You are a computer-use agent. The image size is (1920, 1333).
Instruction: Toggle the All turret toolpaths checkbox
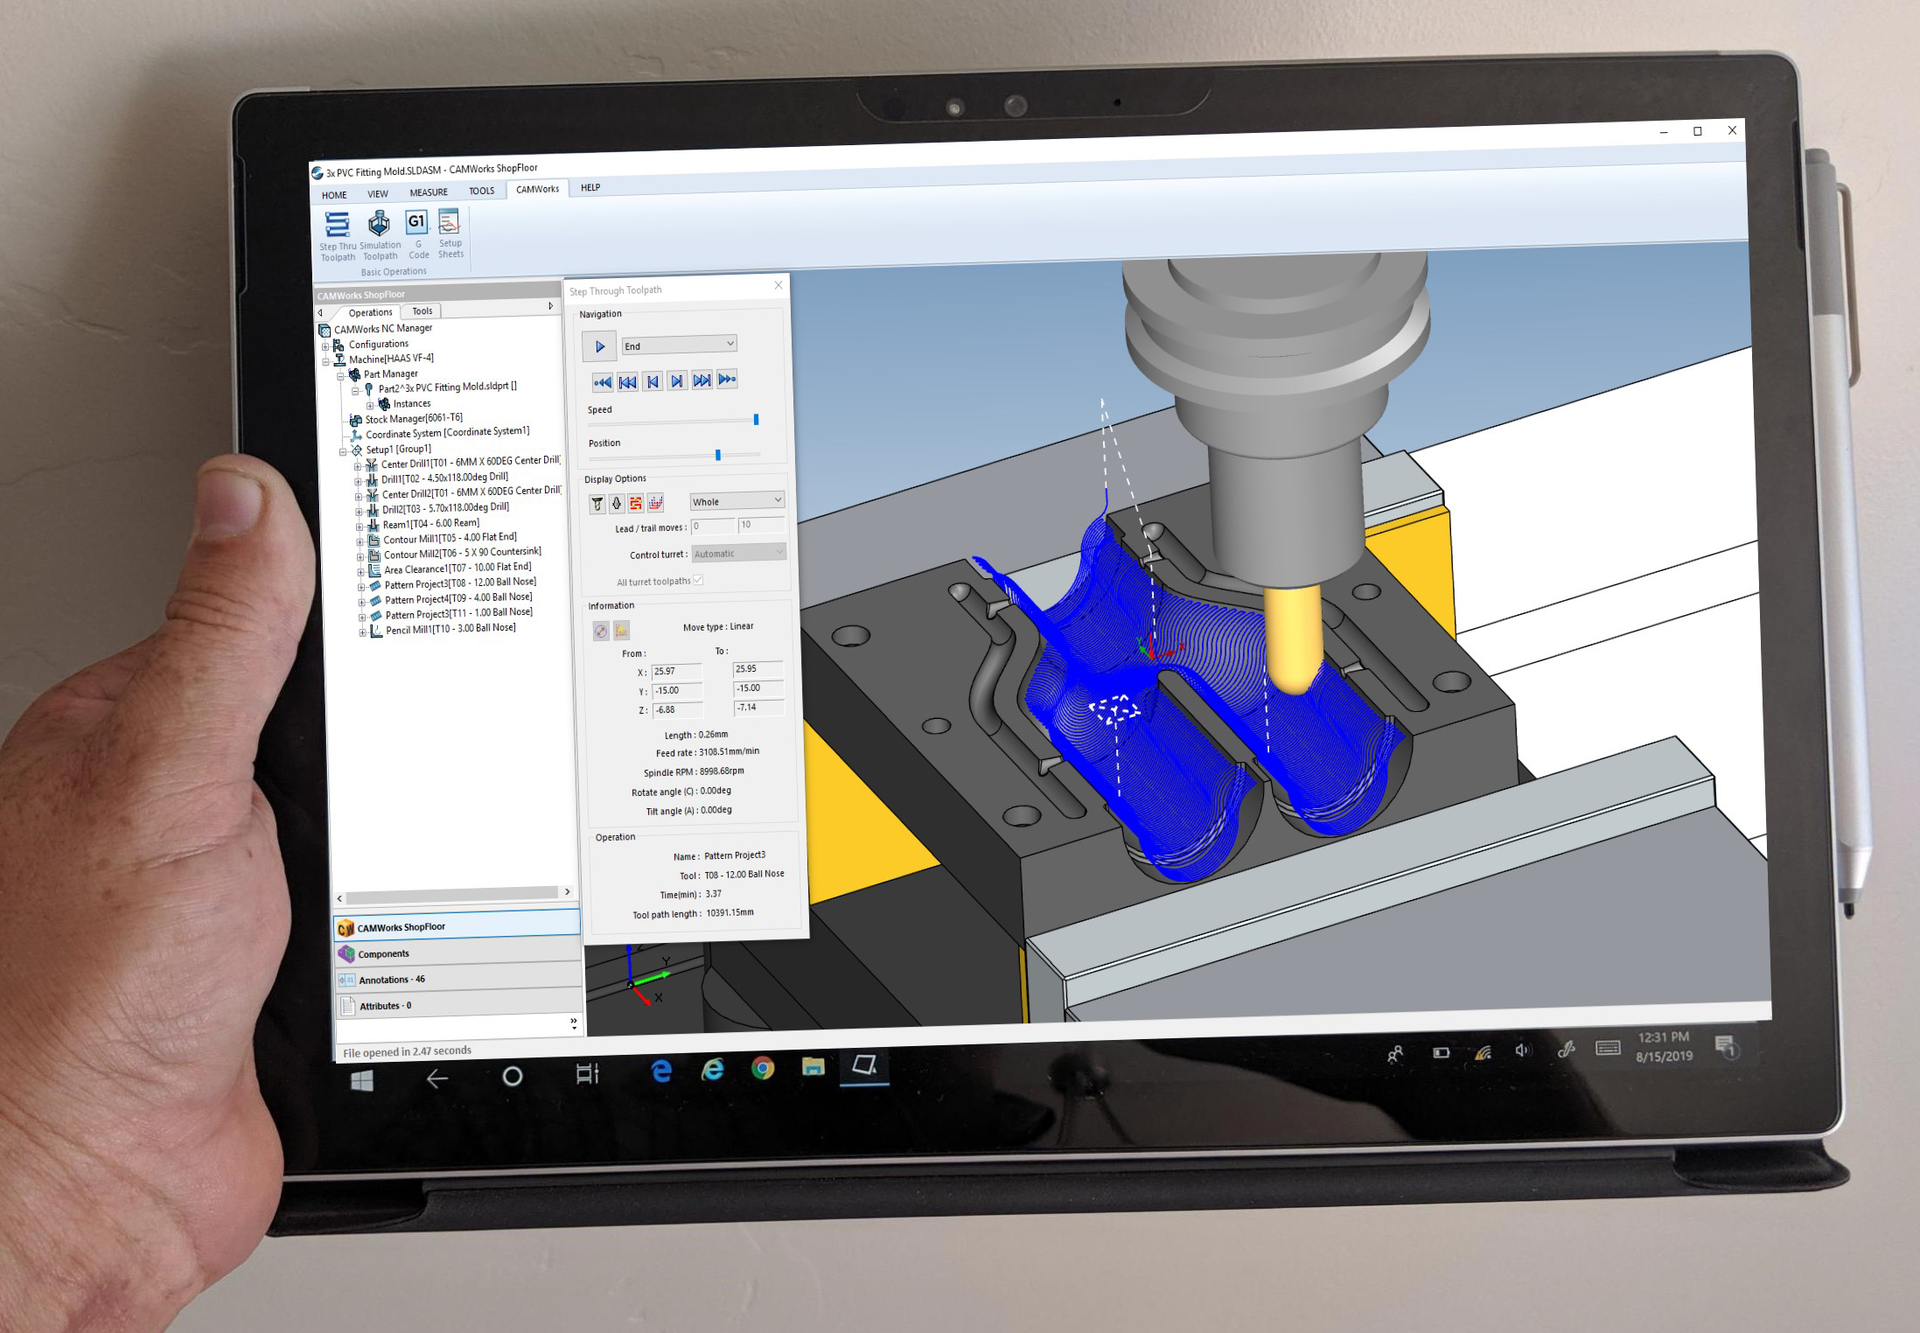[698, 580]
